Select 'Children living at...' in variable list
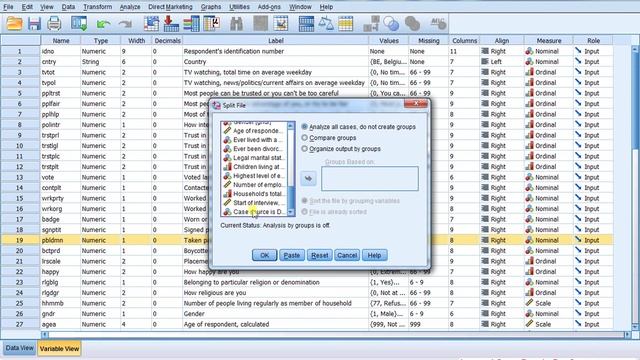Viewport: 640px width, 360px height. click(253, 167)
